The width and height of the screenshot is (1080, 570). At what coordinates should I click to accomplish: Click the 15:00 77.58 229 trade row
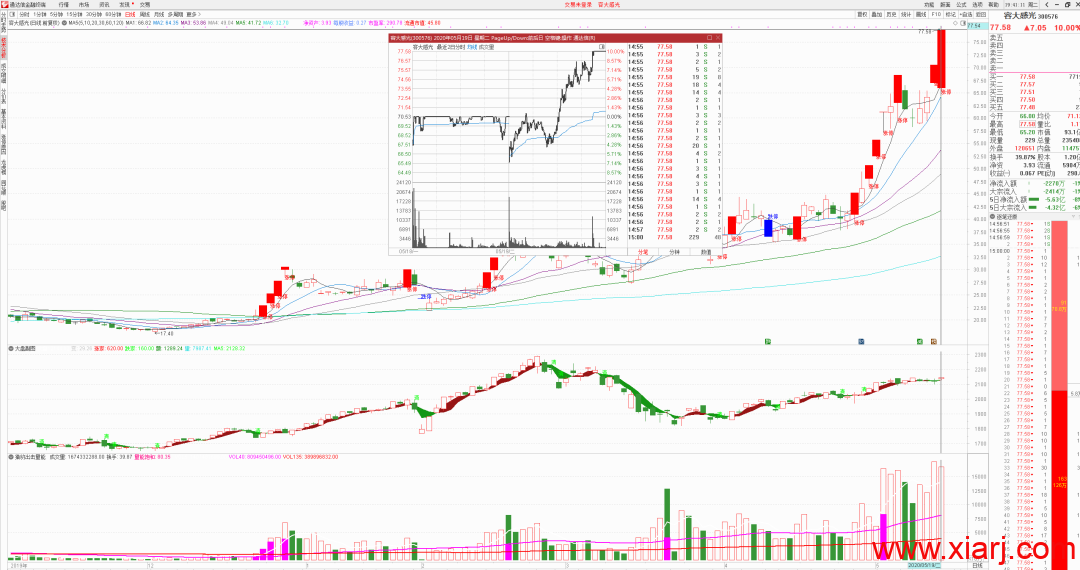tap(674, 237)
